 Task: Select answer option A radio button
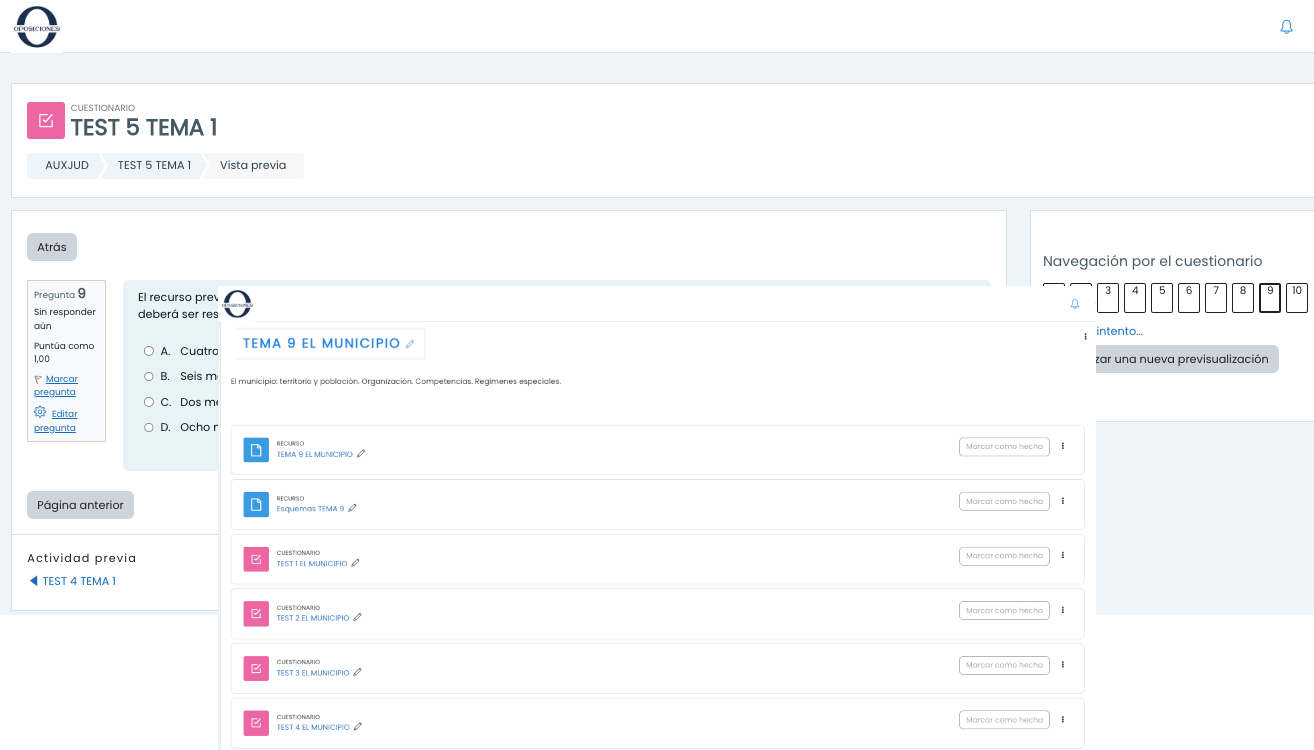[x=149, y=351]
